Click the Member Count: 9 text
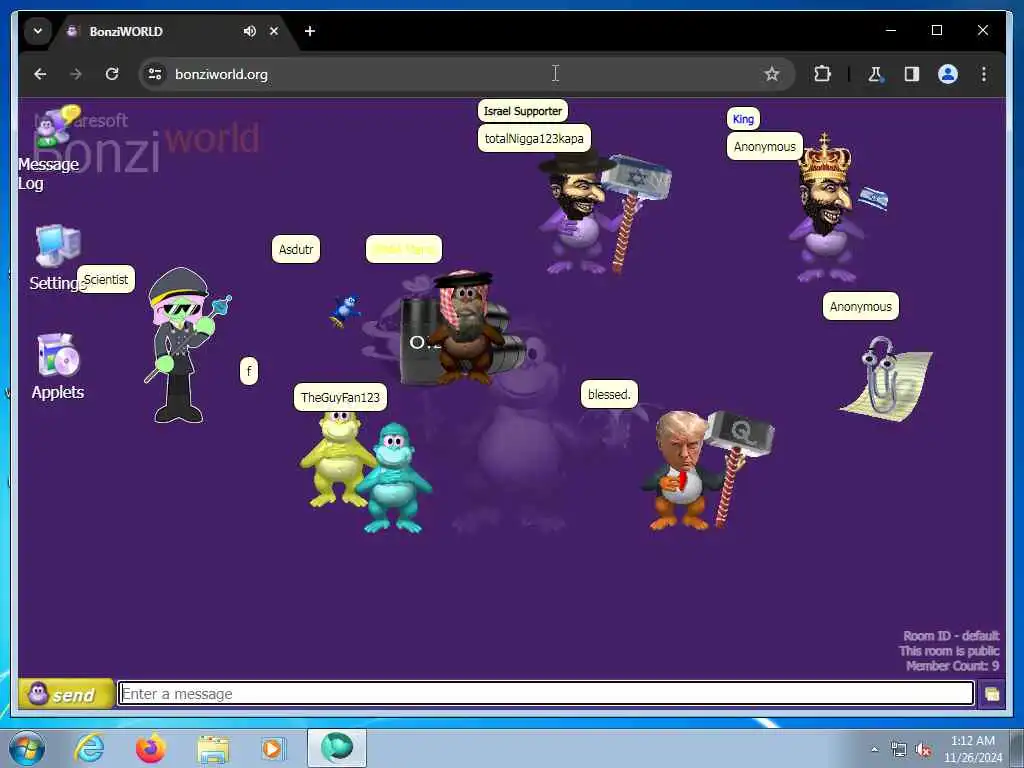 [x=952, y=665]
